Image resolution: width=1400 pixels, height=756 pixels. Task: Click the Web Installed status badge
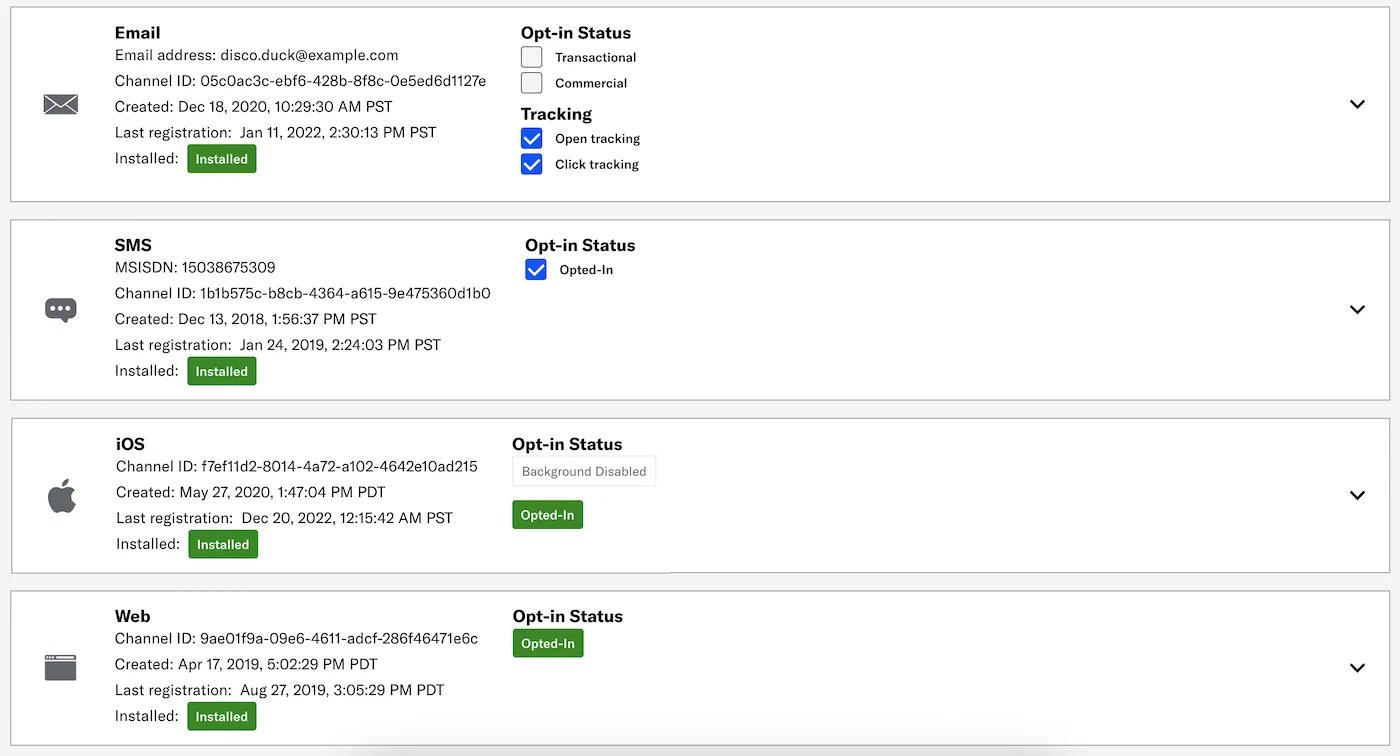click(222, 716)
